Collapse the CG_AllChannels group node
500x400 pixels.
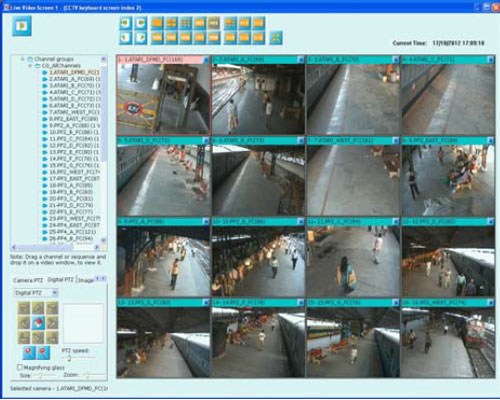(x=30, y=66)
